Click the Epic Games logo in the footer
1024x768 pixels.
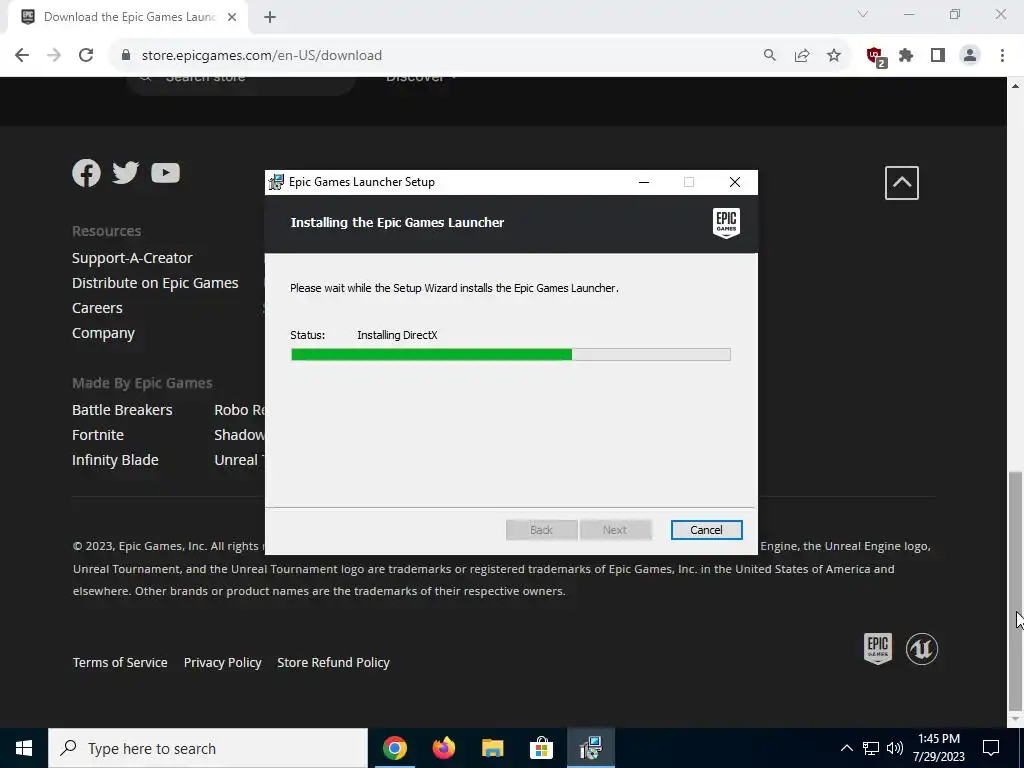tap(878, 648)
